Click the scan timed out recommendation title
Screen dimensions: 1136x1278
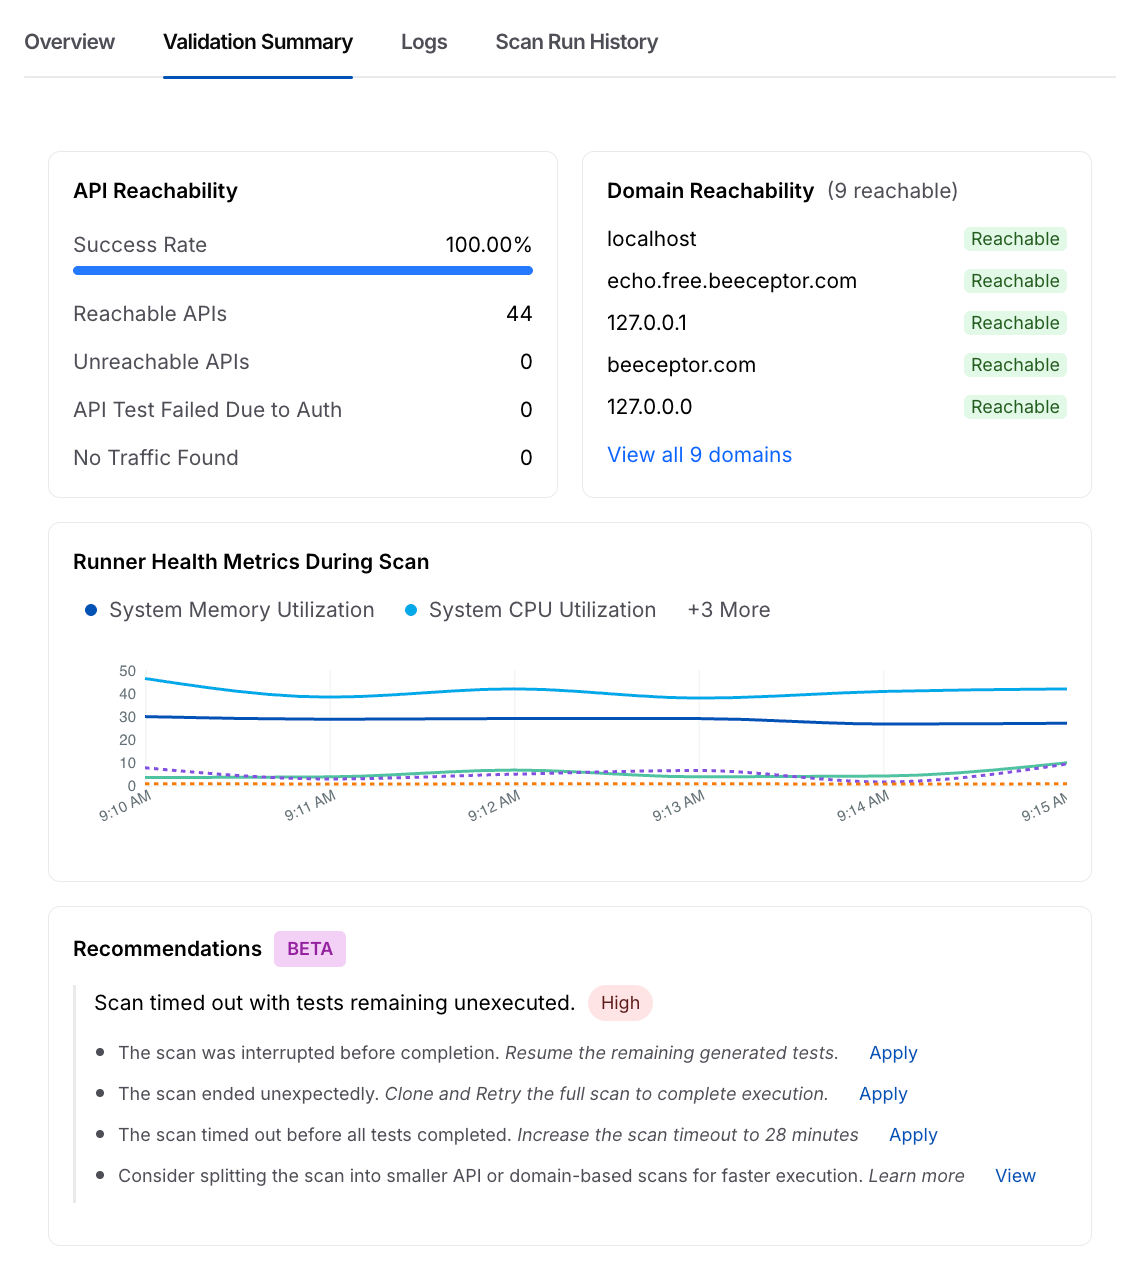tap(334, 1003)
